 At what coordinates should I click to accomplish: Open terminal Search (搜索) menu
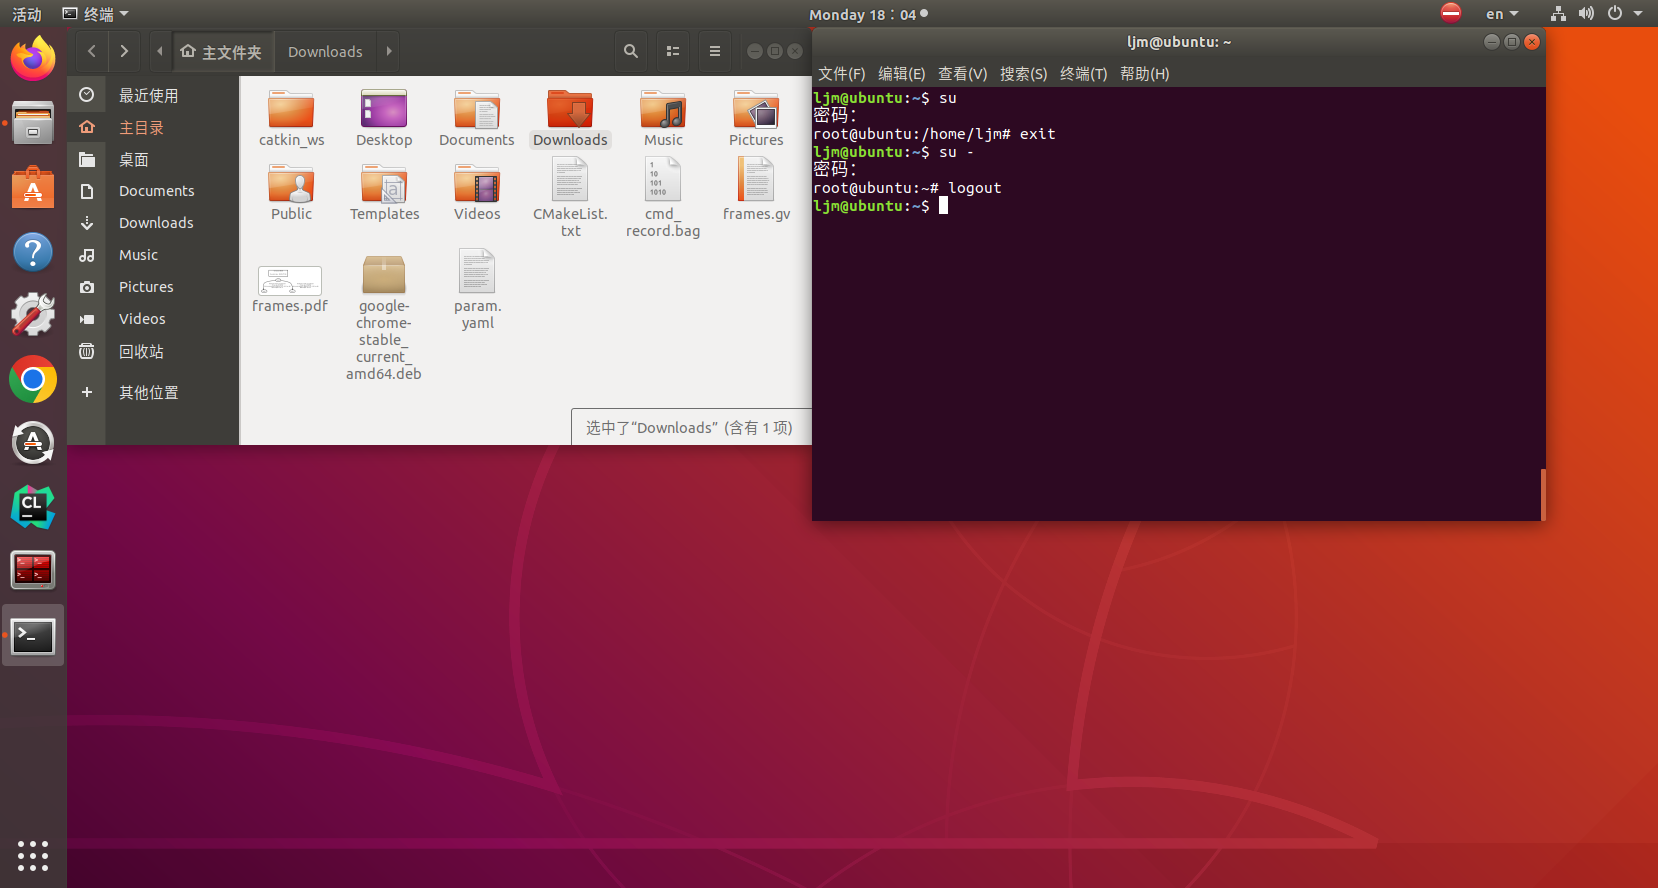pyautogui.click(x=1024, y=74)
